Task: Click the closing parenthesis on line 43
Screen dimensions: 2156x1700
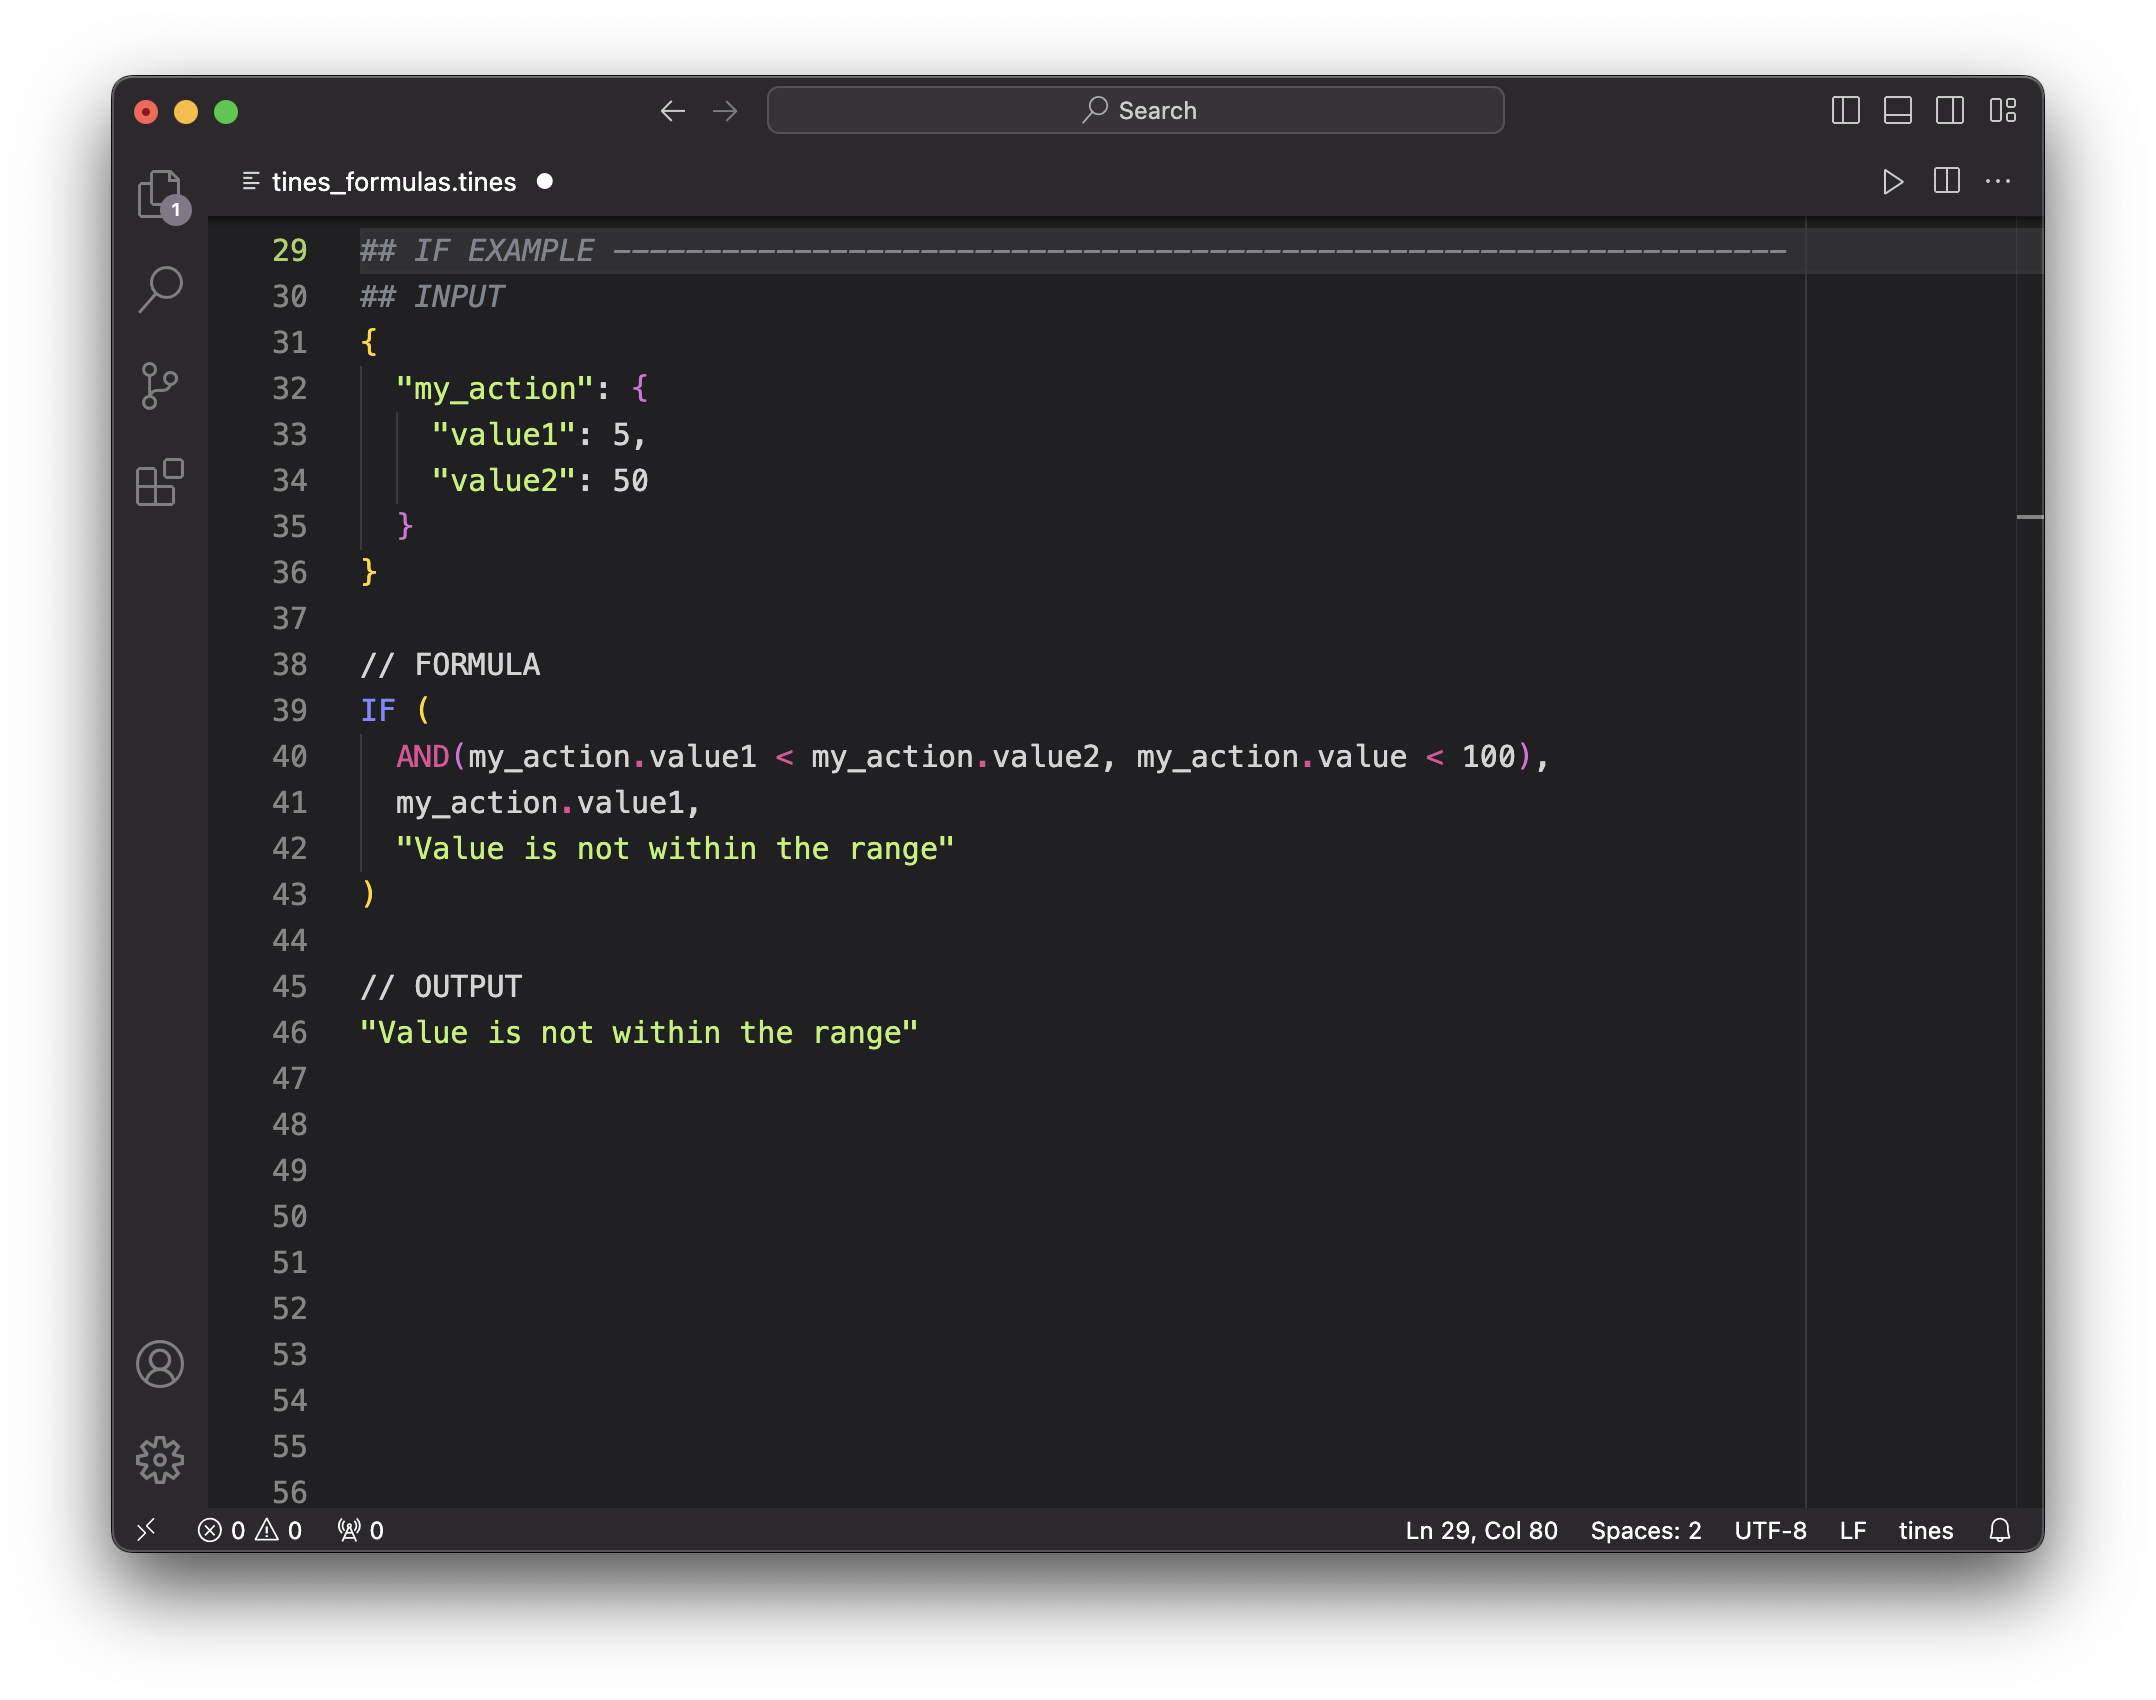Action: tap(368, 894)
